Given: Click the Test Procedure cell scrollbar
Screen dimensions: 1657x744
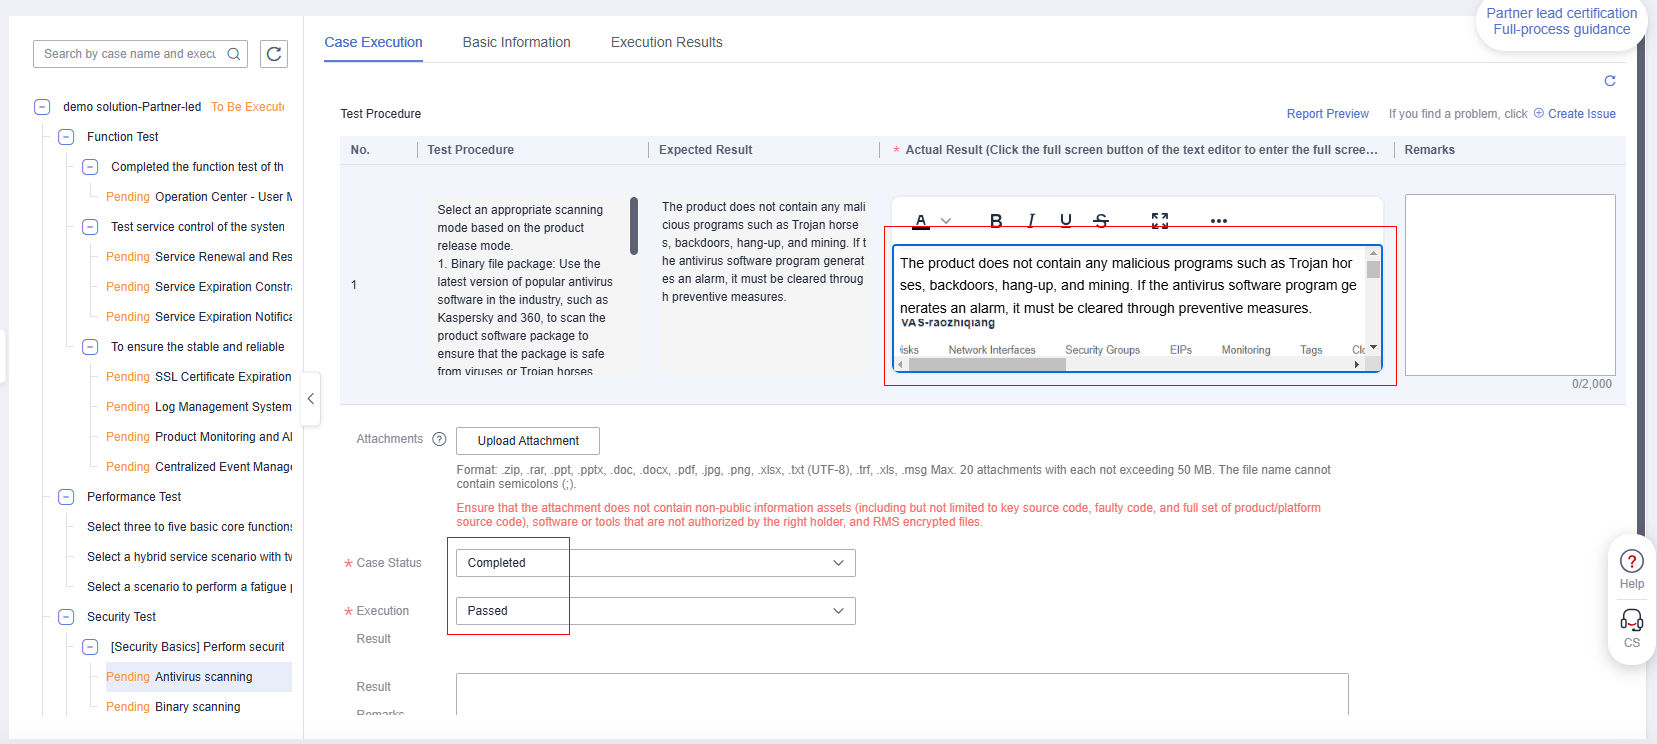Looking at the screenshot, I should [x=634, y=226].
